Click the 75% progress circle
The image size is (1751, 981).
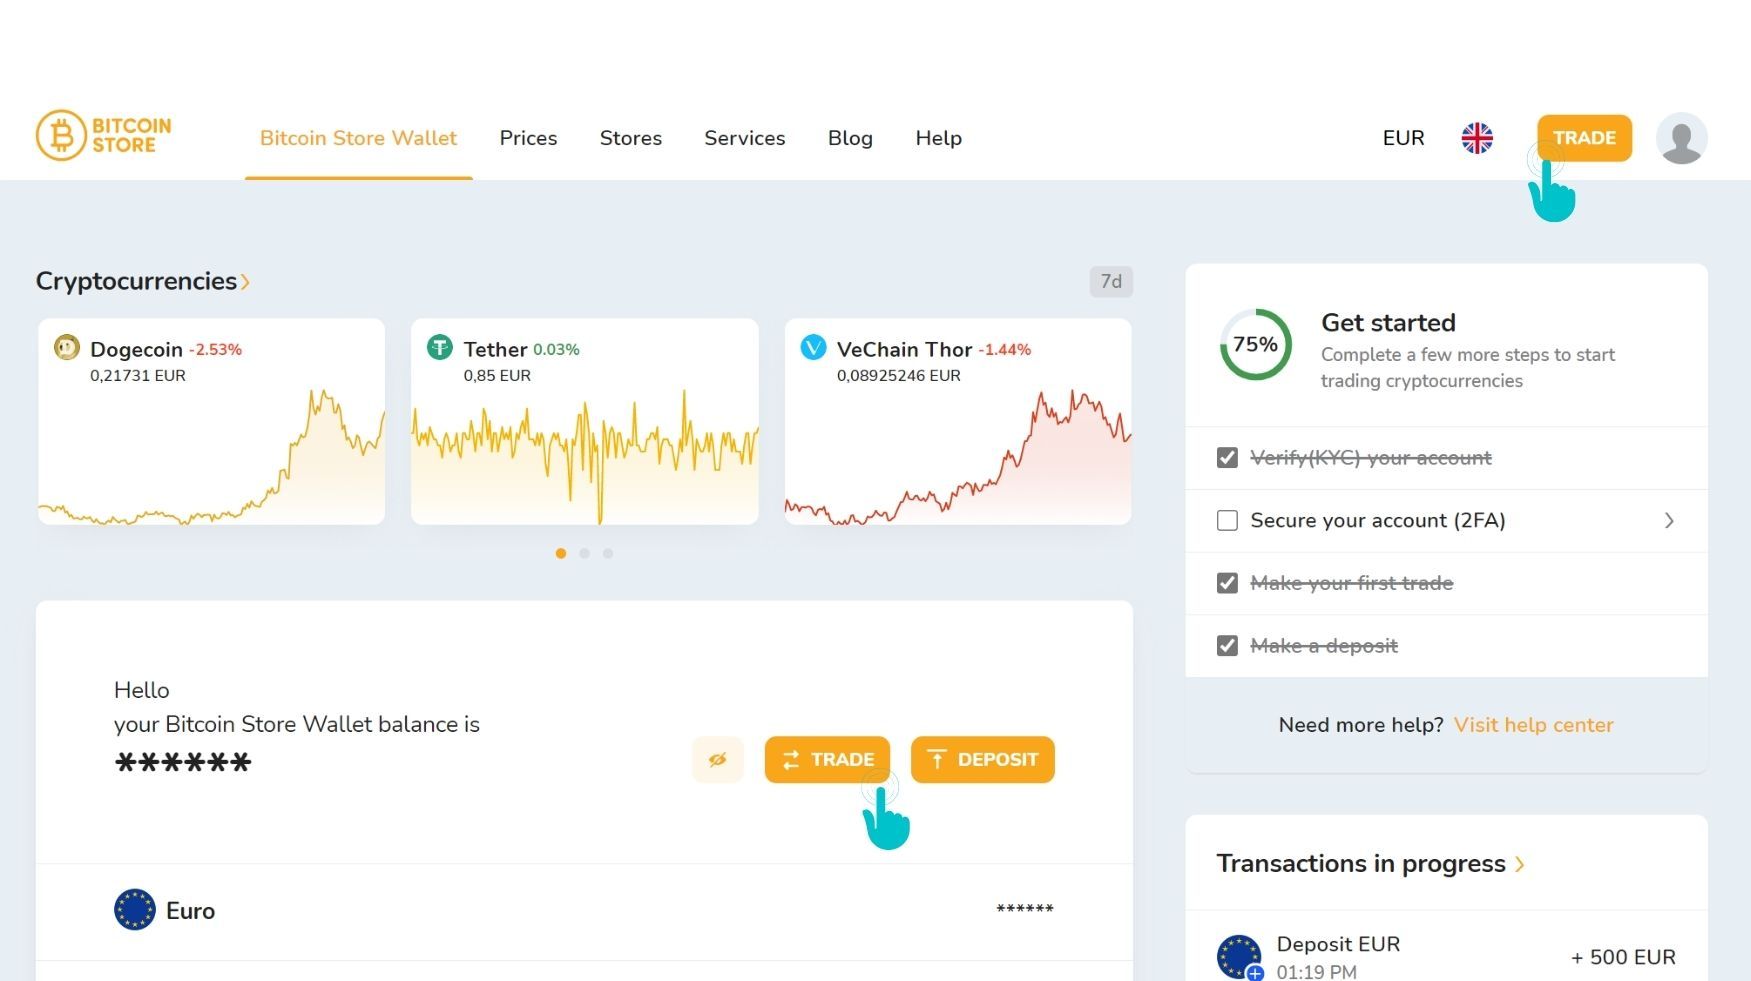pyautogui.click(x=1255, y=344)
